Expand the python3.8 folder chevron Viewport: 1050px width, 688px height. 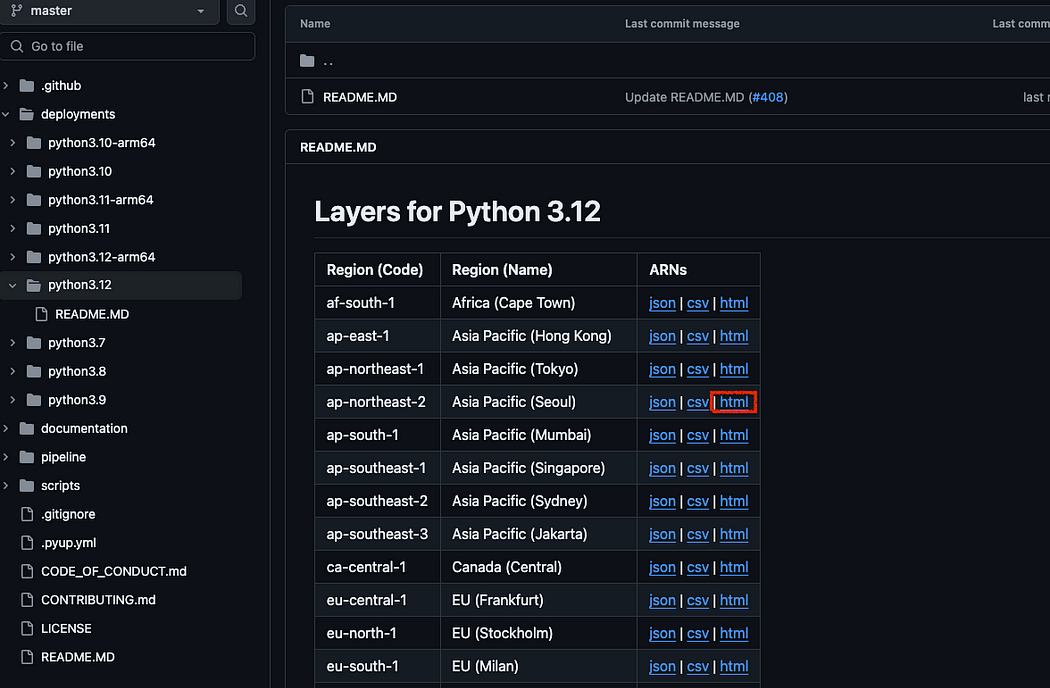(x=13, y=371)
